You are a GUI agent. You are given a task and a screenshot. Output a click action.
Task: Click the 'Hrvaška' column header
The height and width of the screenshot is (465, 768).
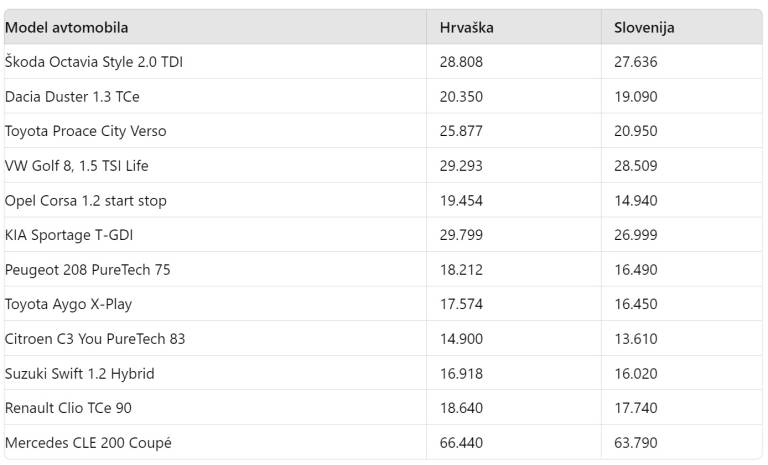(x=466, y=28)
